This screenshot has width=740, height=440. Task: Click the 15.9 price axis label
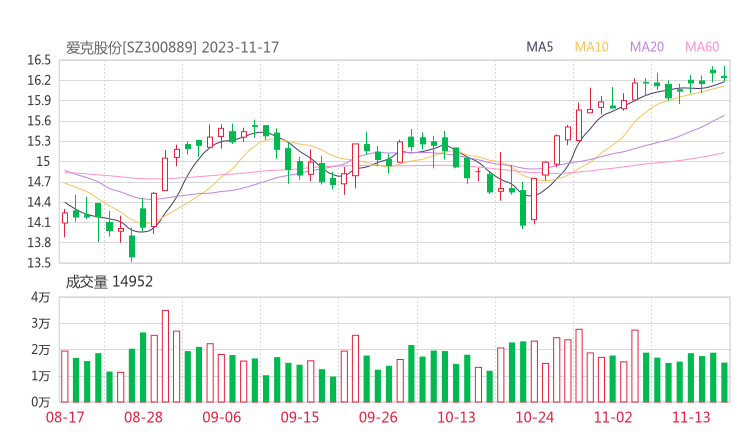coord(39,101)
